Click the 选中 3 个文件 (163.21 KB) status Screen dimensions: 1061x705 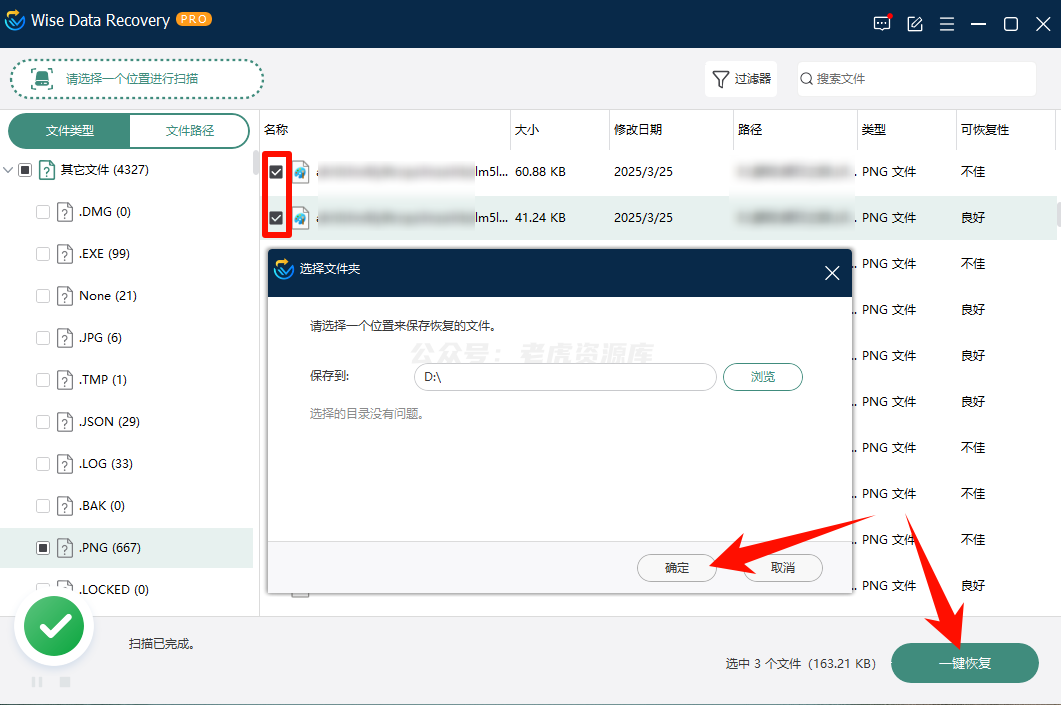click(x=800, y=664)
